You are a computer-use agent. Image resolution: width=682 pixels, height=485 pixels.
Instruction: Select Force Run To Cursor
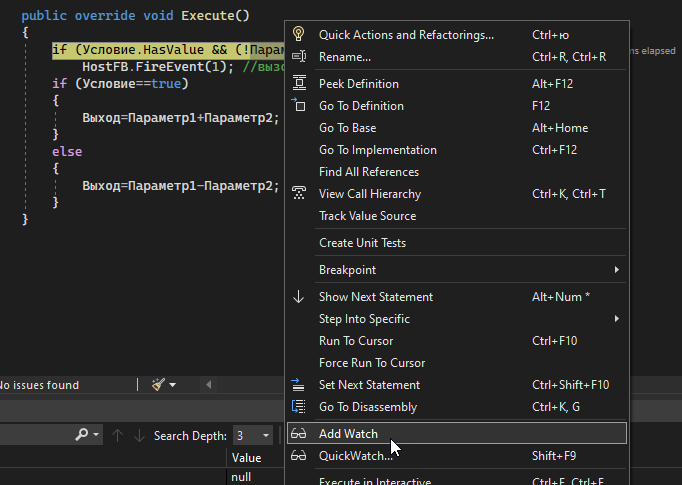(457, 363)
